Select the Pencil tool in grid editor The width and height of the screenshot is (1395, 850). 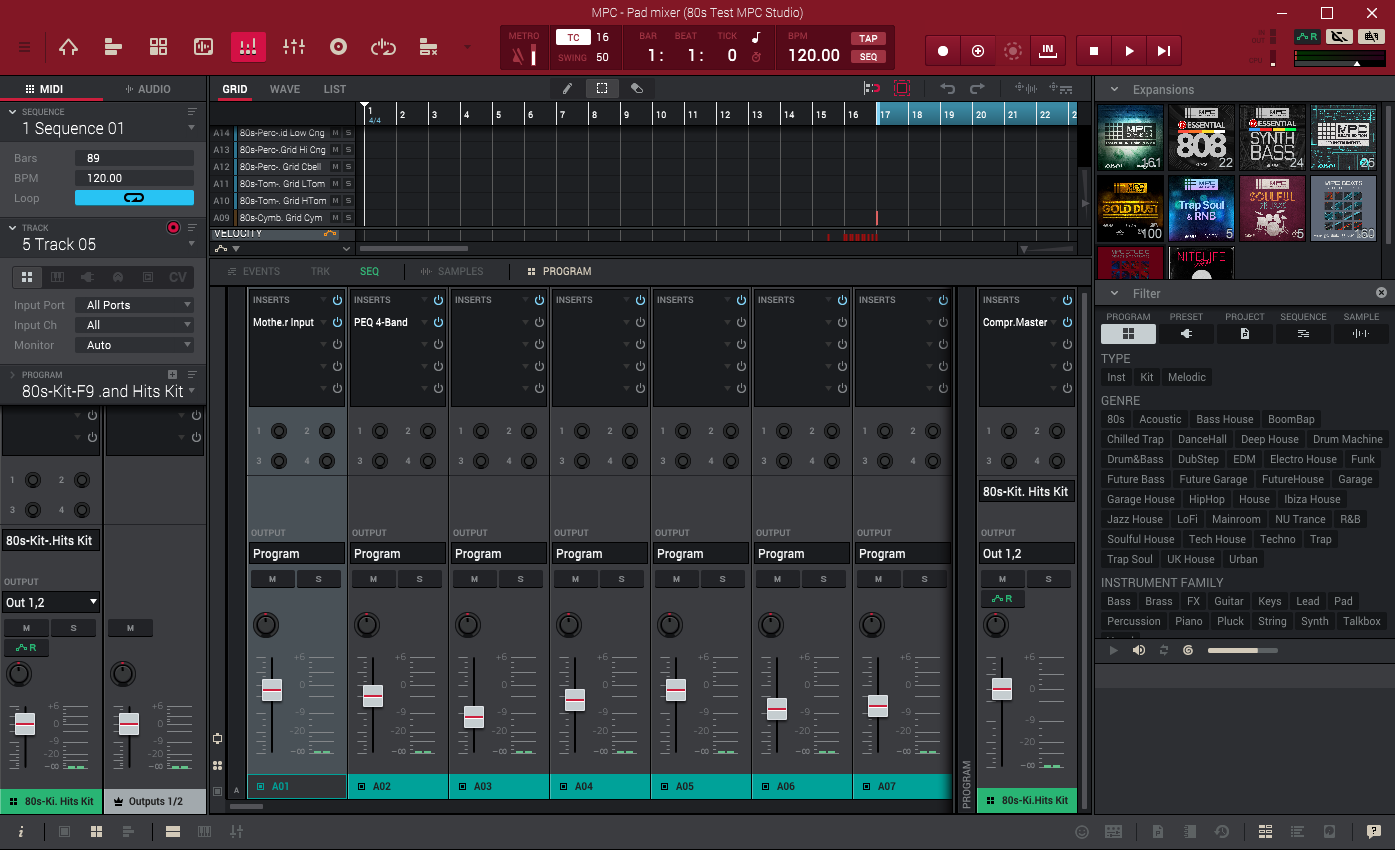tap(566, 88)
